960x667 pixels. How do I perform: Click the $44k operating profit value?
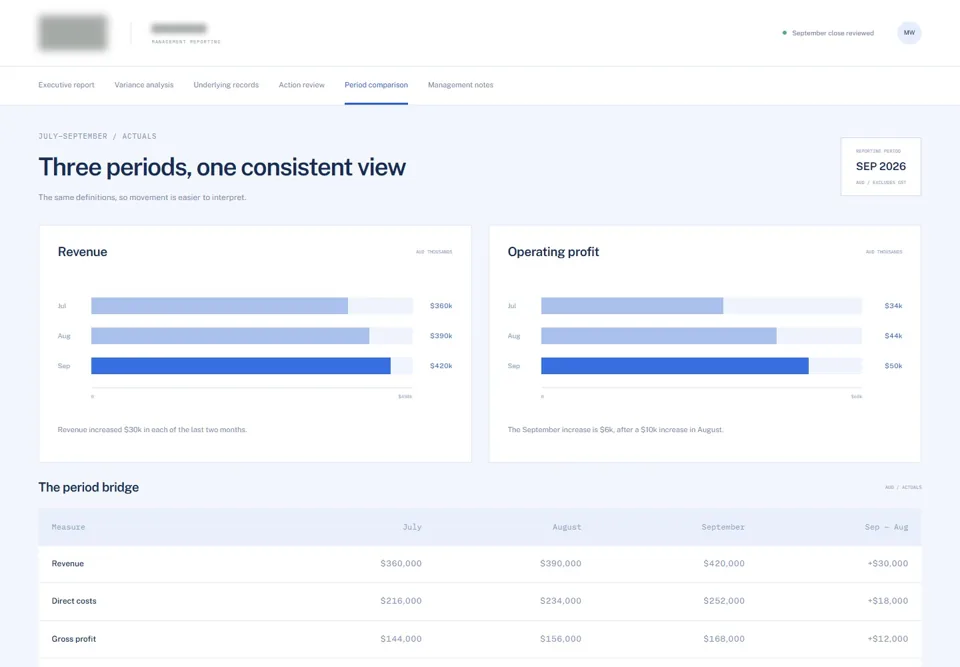[x=893, y=336]
